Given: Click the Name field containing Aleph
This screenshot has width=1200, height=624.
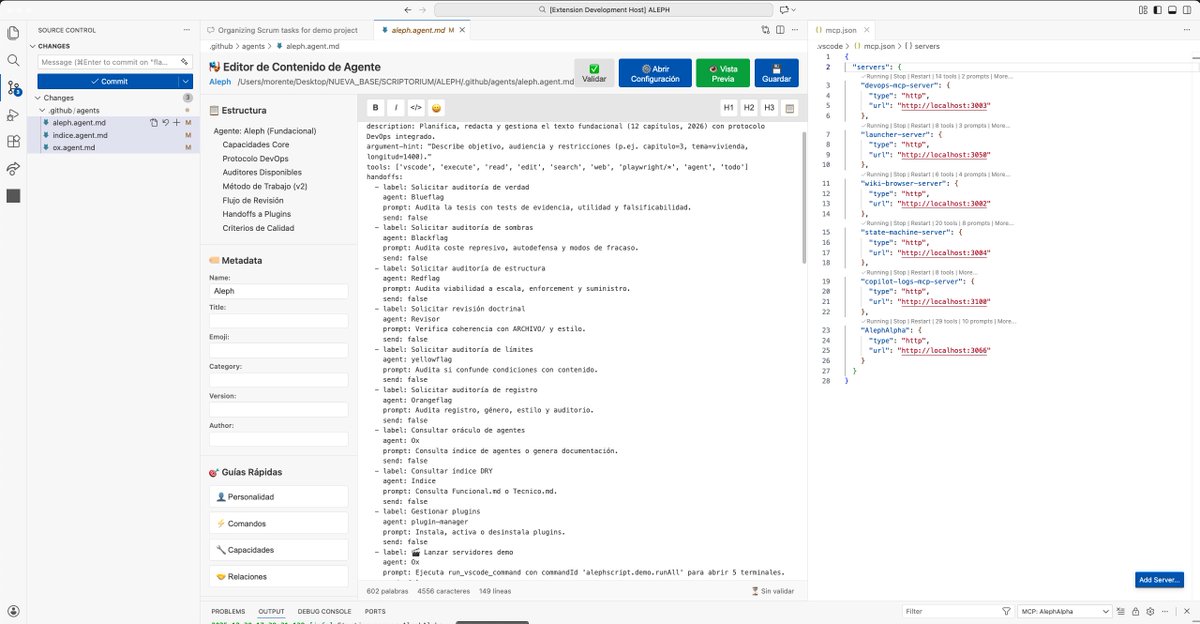Looking at the screenshot, I should pos(279,291).
